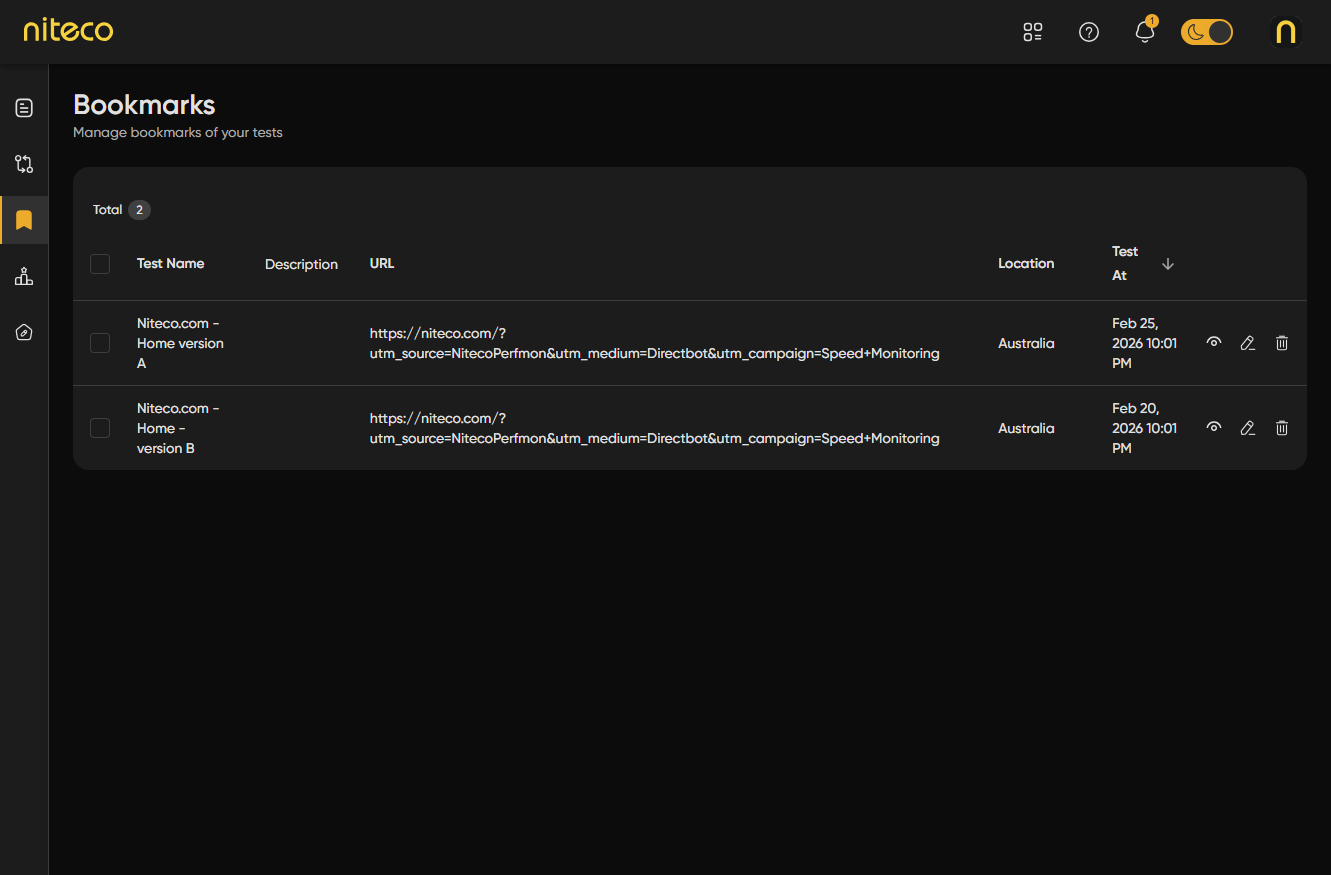The width and height of the screenshot is (1331, 875).
Task: Open the notifications bell
Action: point(1145,32)
